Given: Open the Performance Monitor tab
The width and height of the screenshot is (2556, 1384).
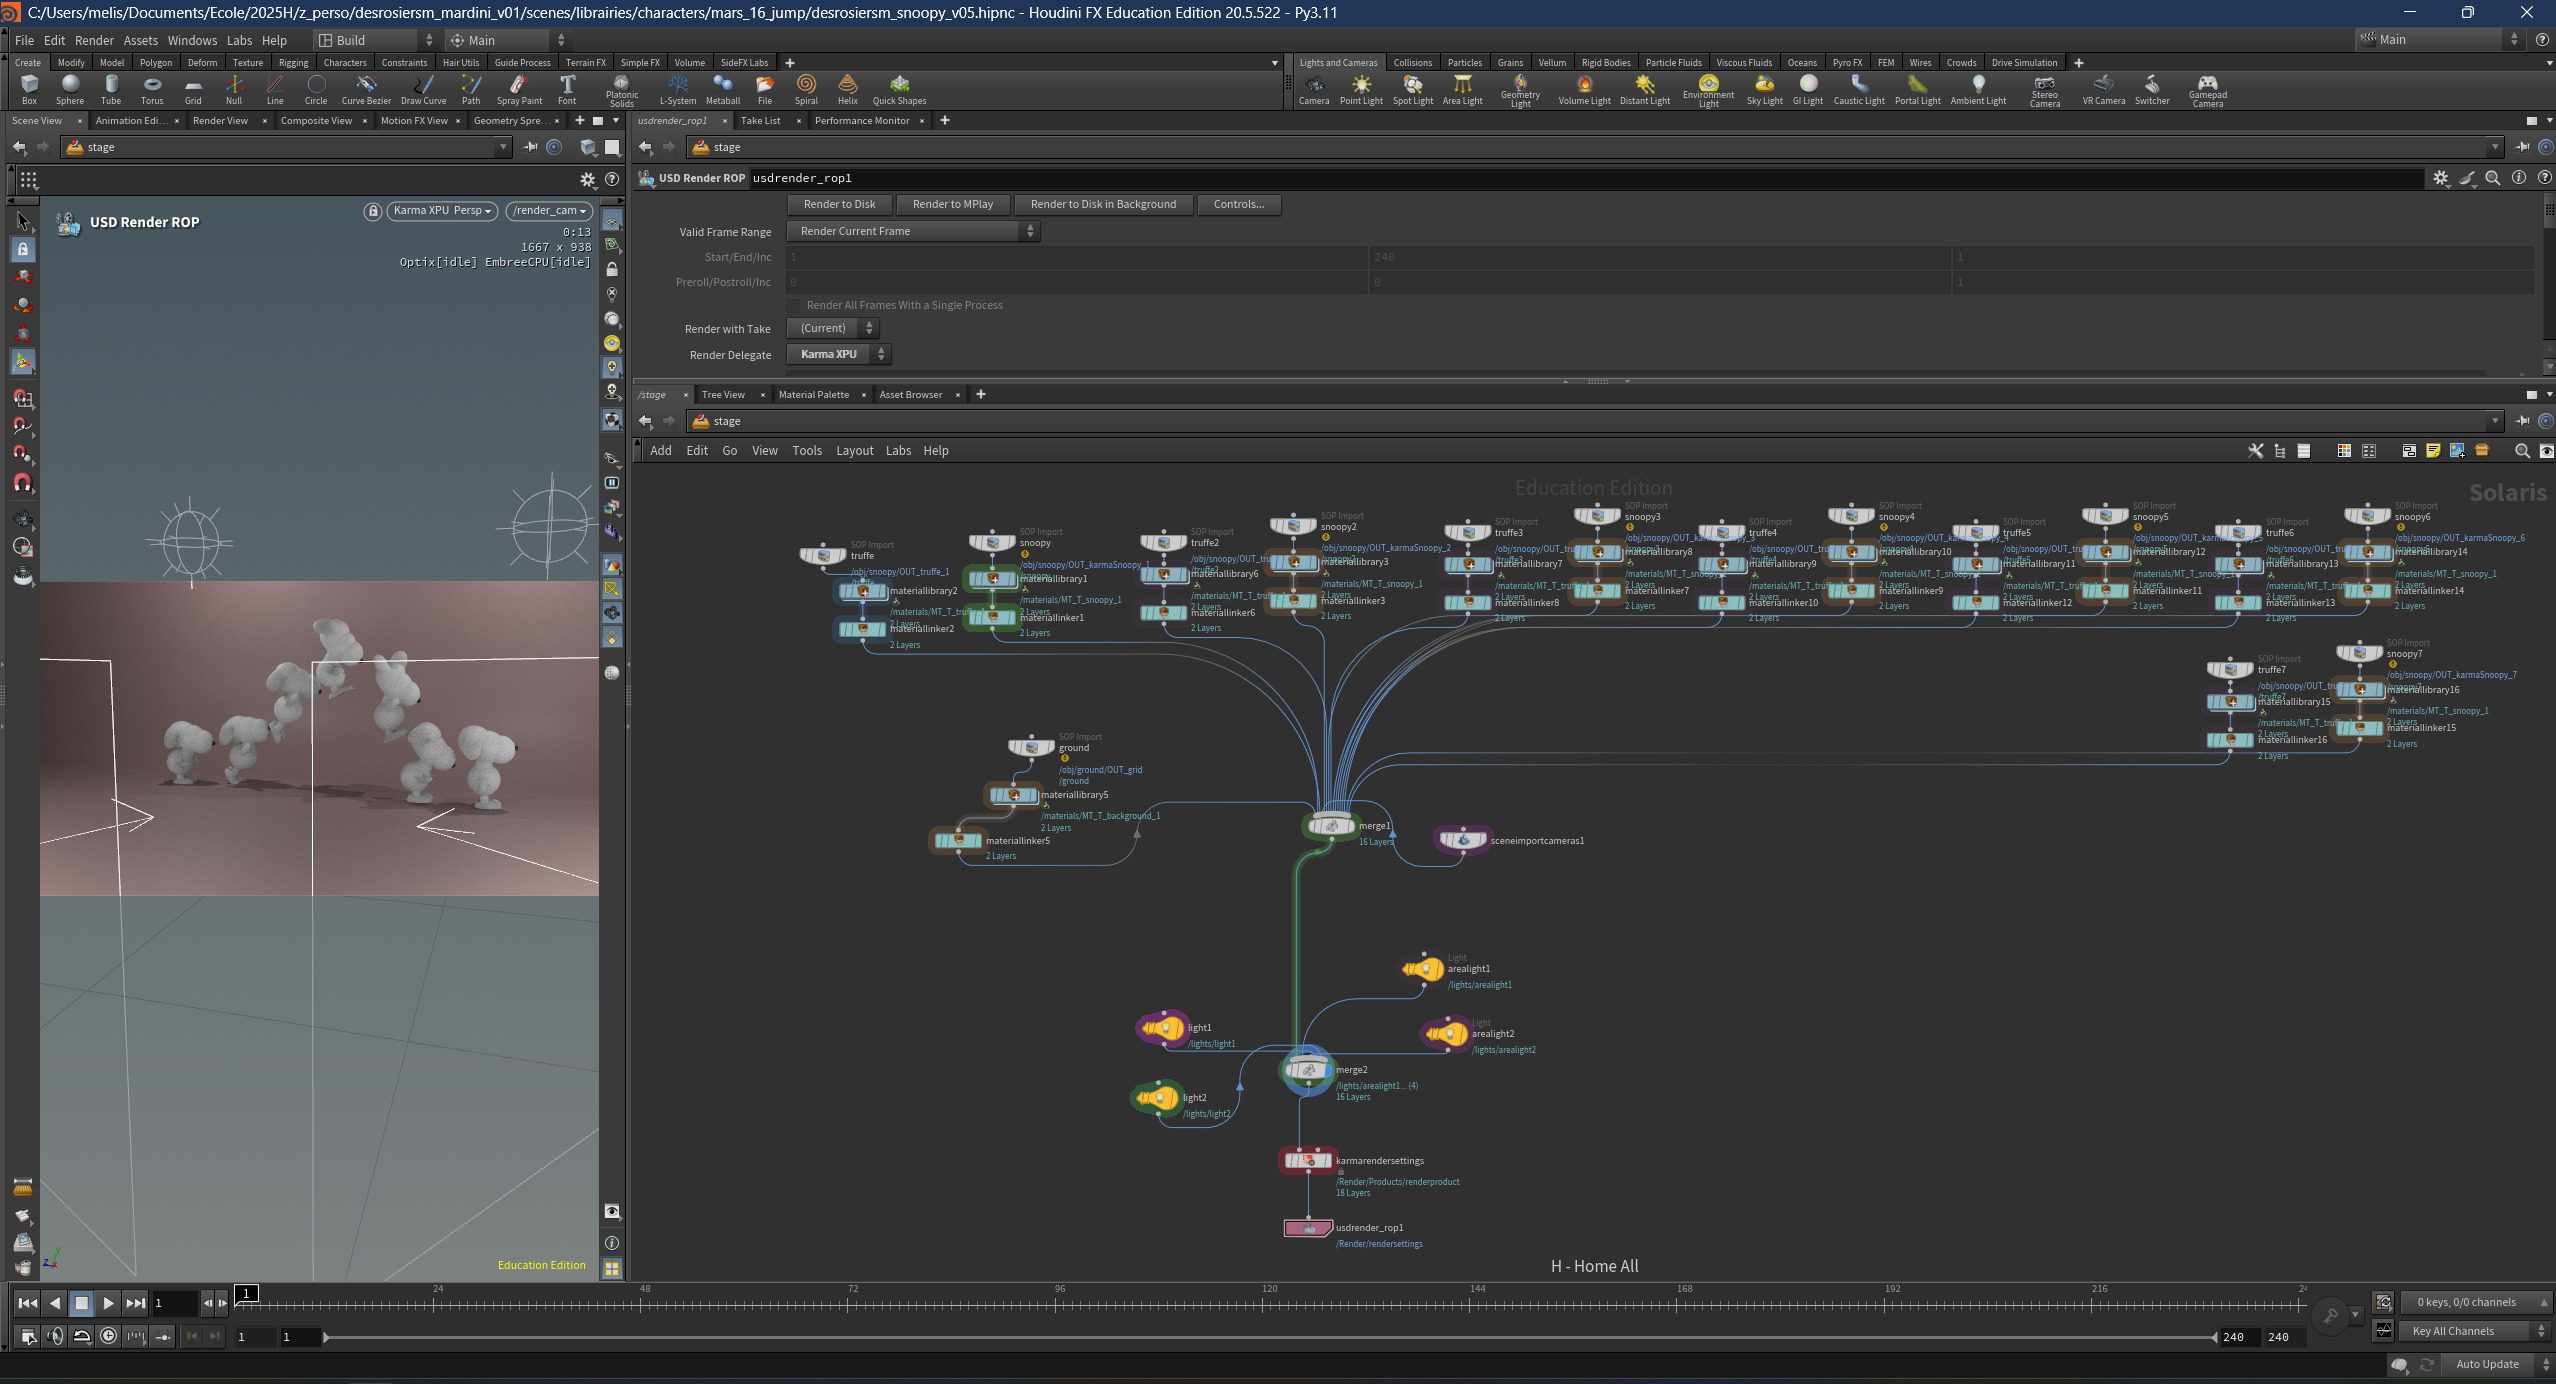Looking at the screenshot, I should click(861, 121).
